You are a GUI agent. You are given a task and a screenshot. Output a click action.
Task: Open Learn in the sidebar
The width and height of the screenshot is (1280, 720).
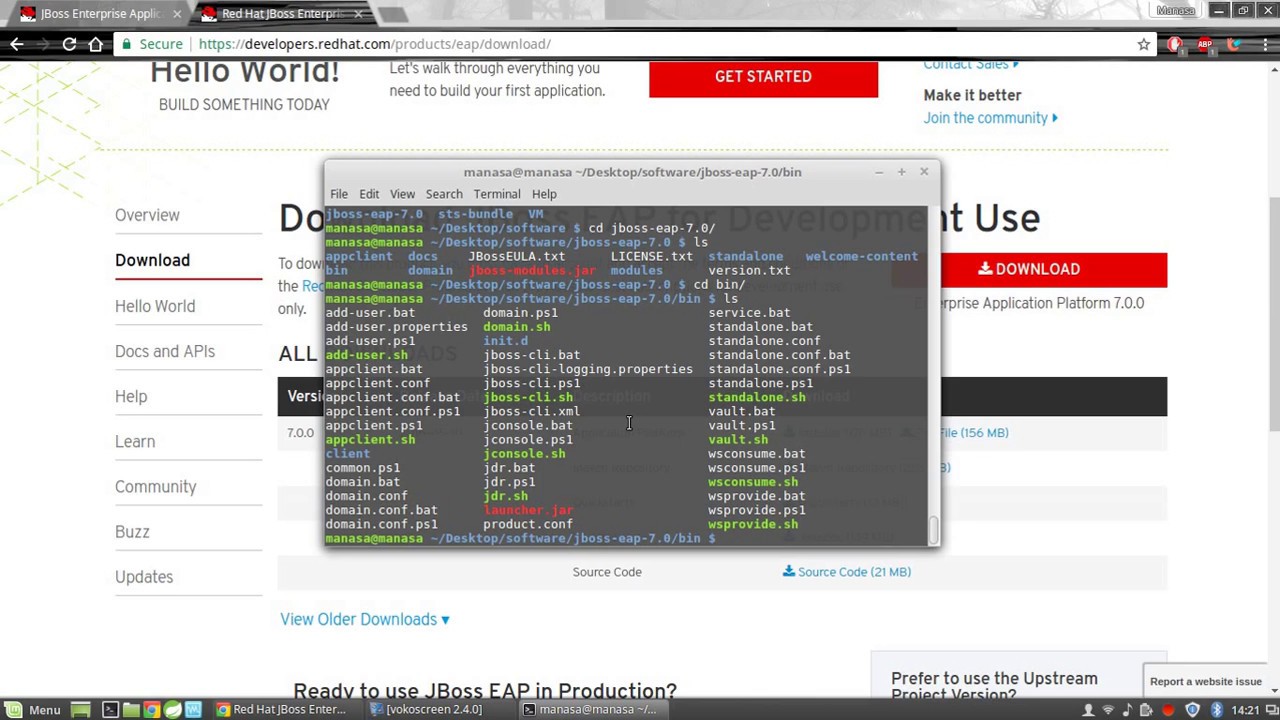pos(135,441)
